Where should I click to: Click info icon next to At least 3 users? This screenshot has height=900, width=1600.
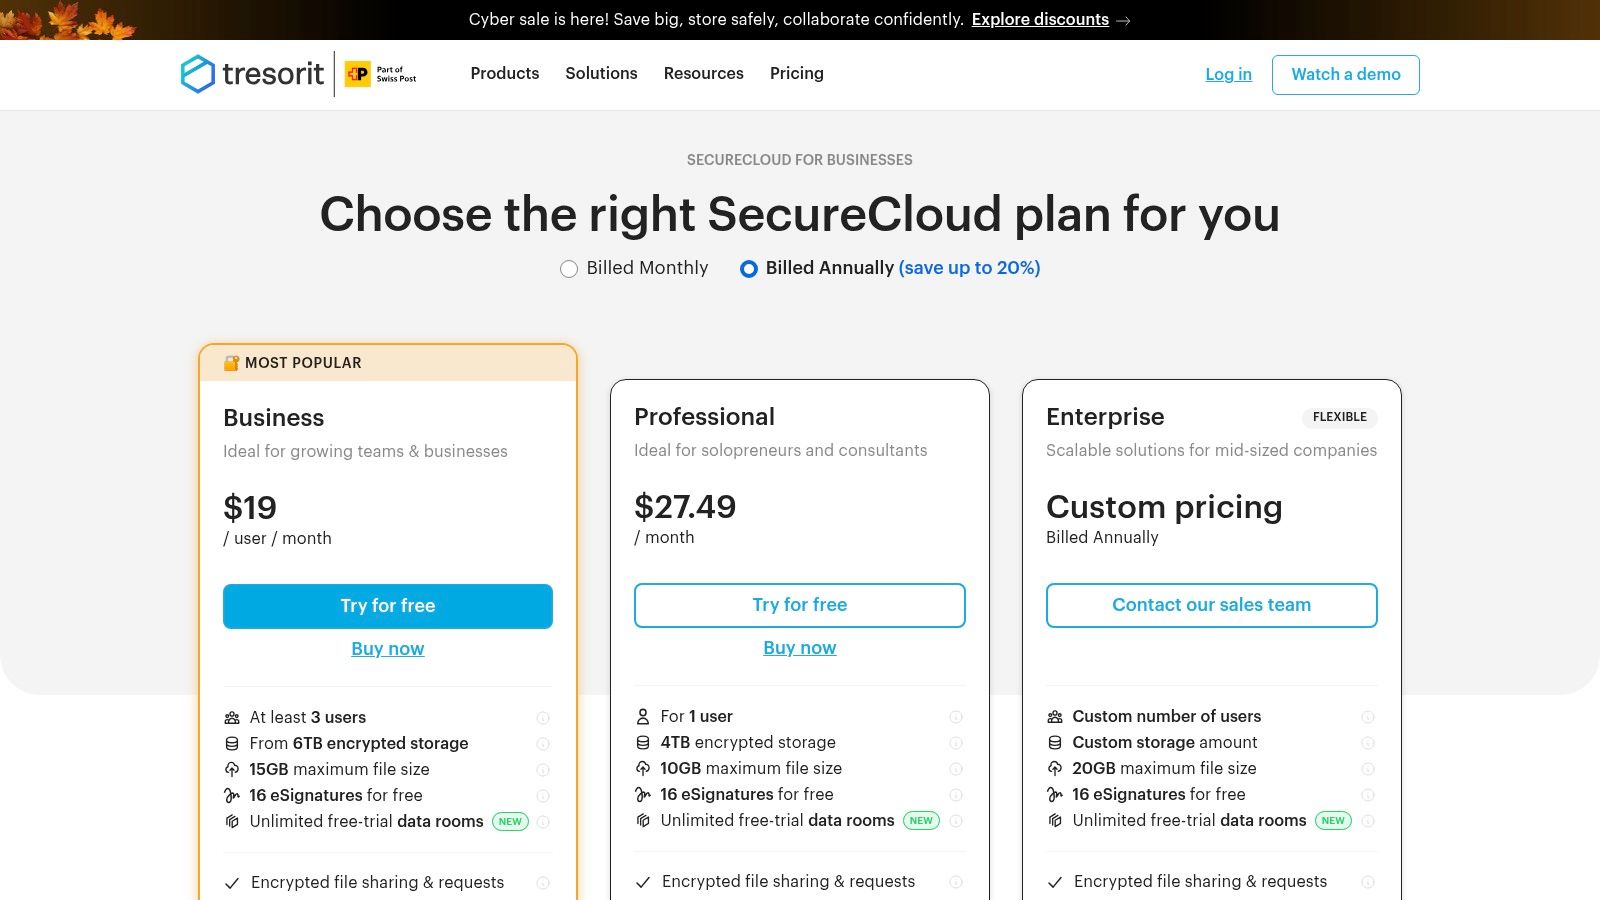543,718
